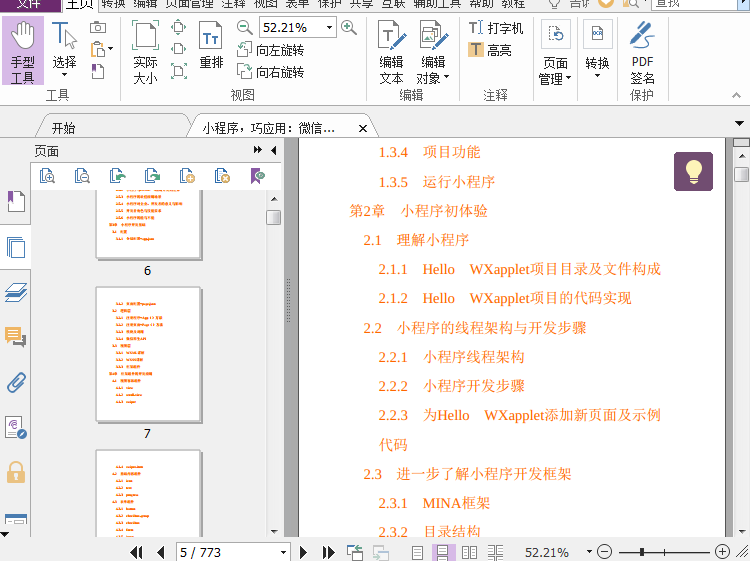
Task: Collapse the Pages panel with left arrow
Action: [274, 150]
